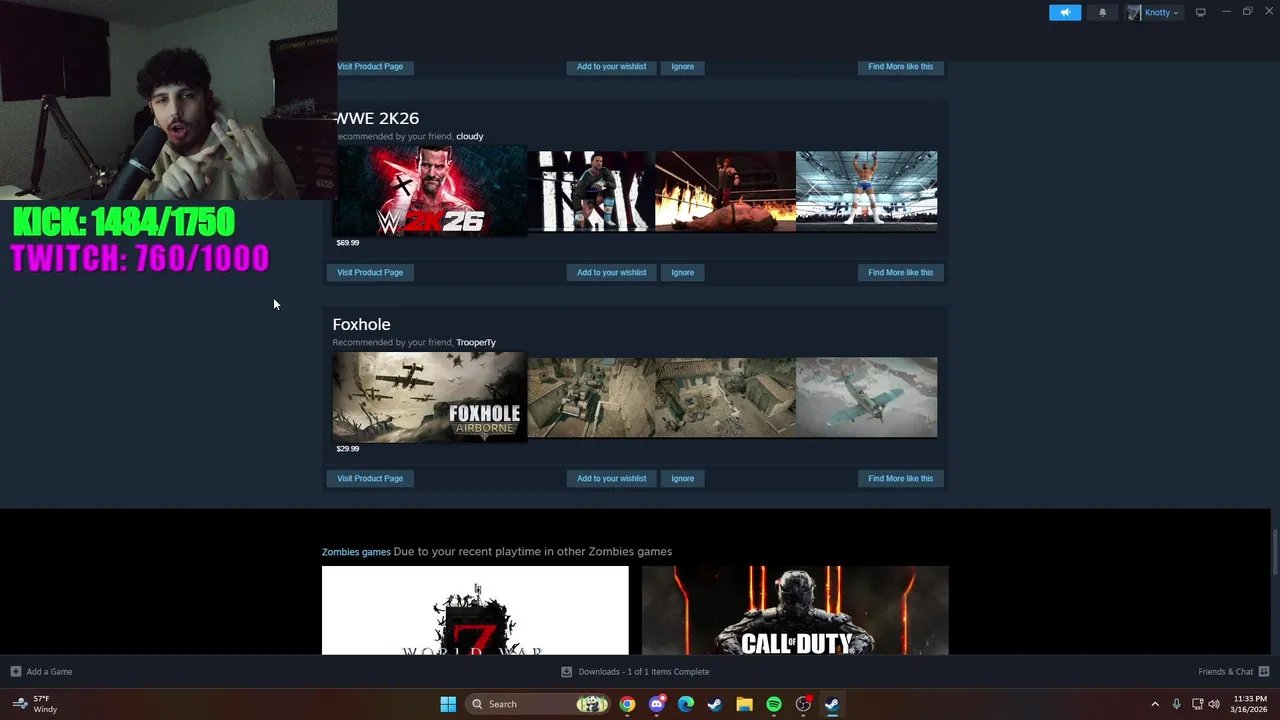Open the World War Z game capsule

tap(475, 610)
